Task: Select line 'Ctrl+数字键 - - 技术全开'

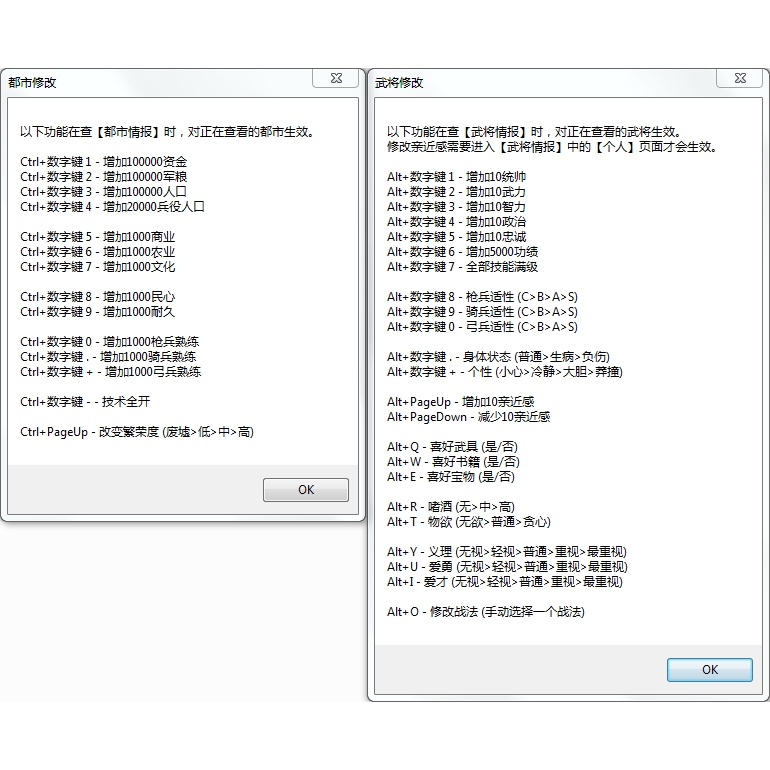Action: 85,402
